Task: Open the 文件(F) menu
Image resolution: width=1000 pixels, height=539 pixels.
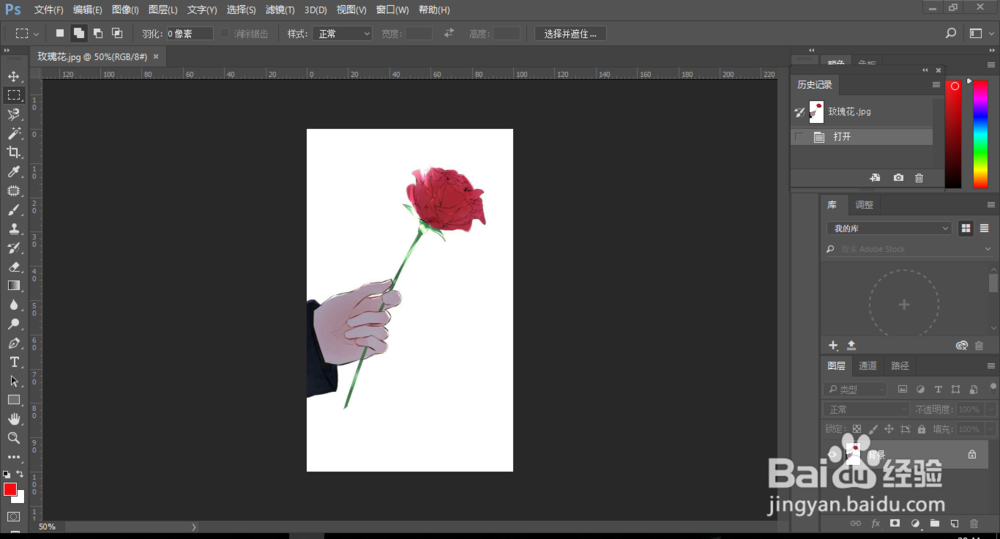Action: tap(48, 10)
